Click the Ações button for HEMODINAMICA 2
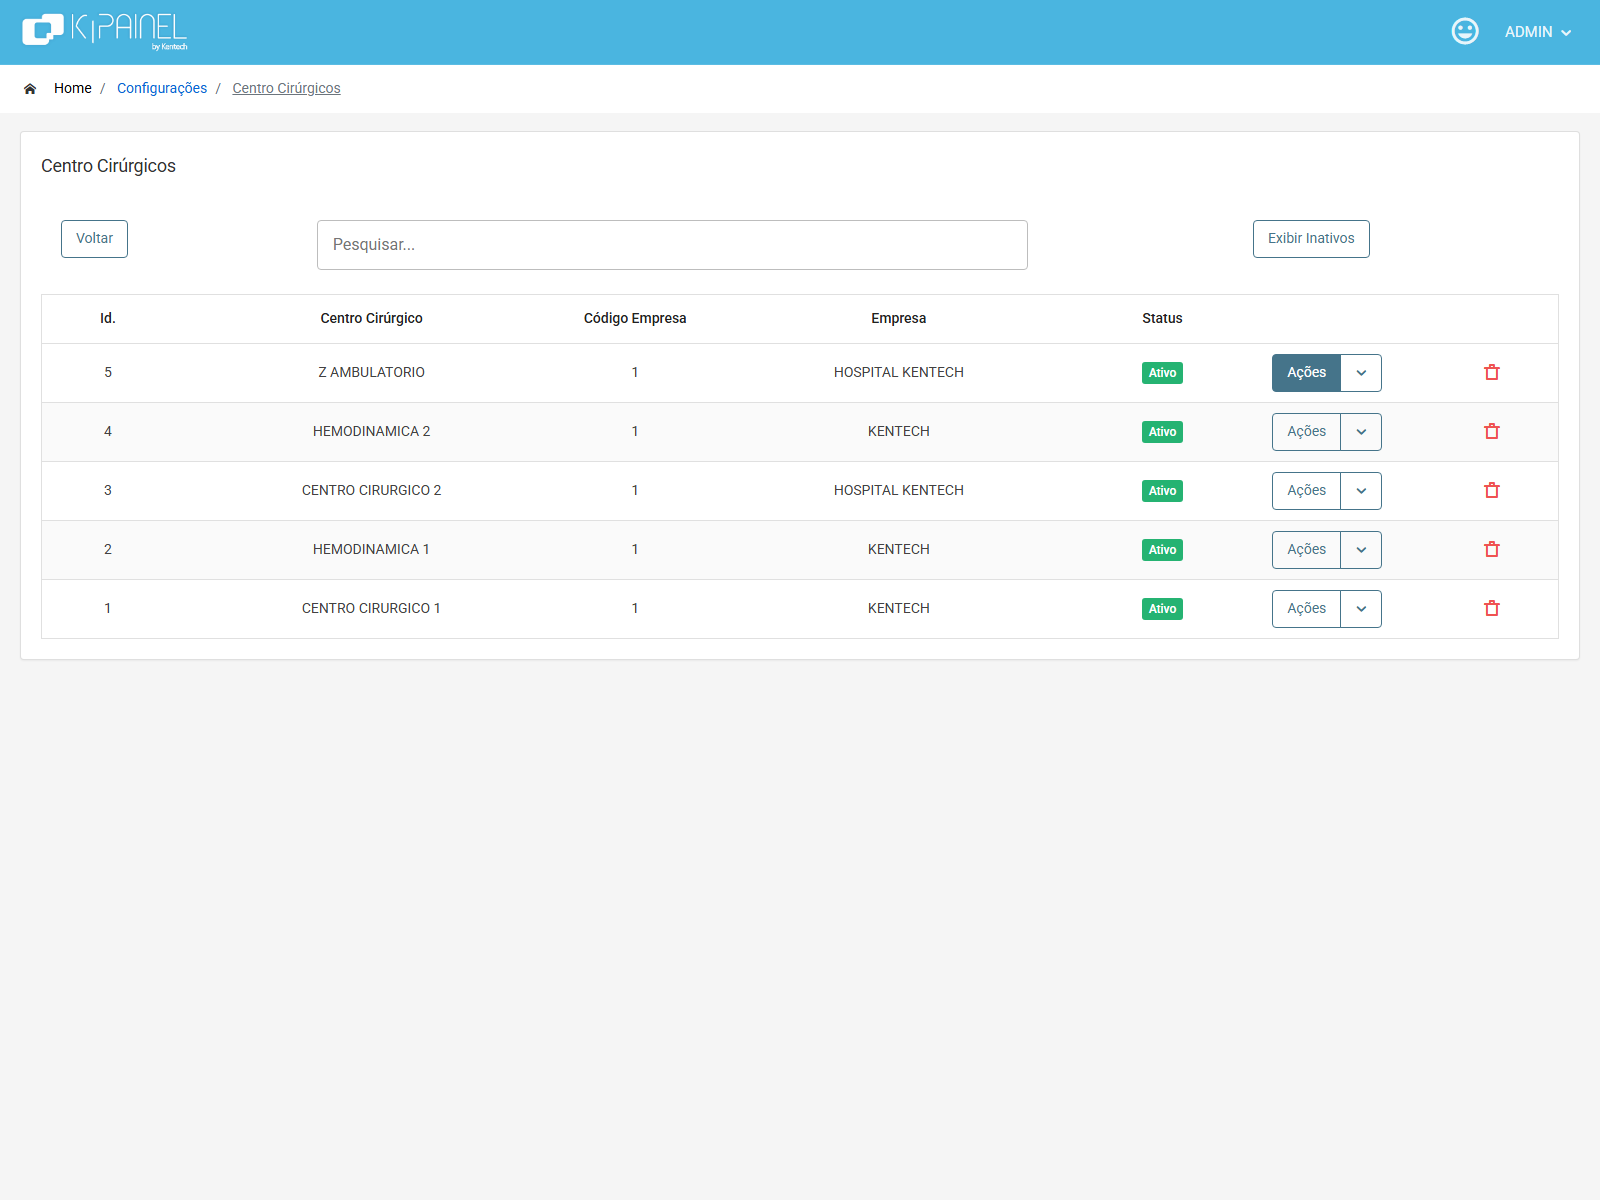Screen dimensions: 1600x1200 (1306, 432)
